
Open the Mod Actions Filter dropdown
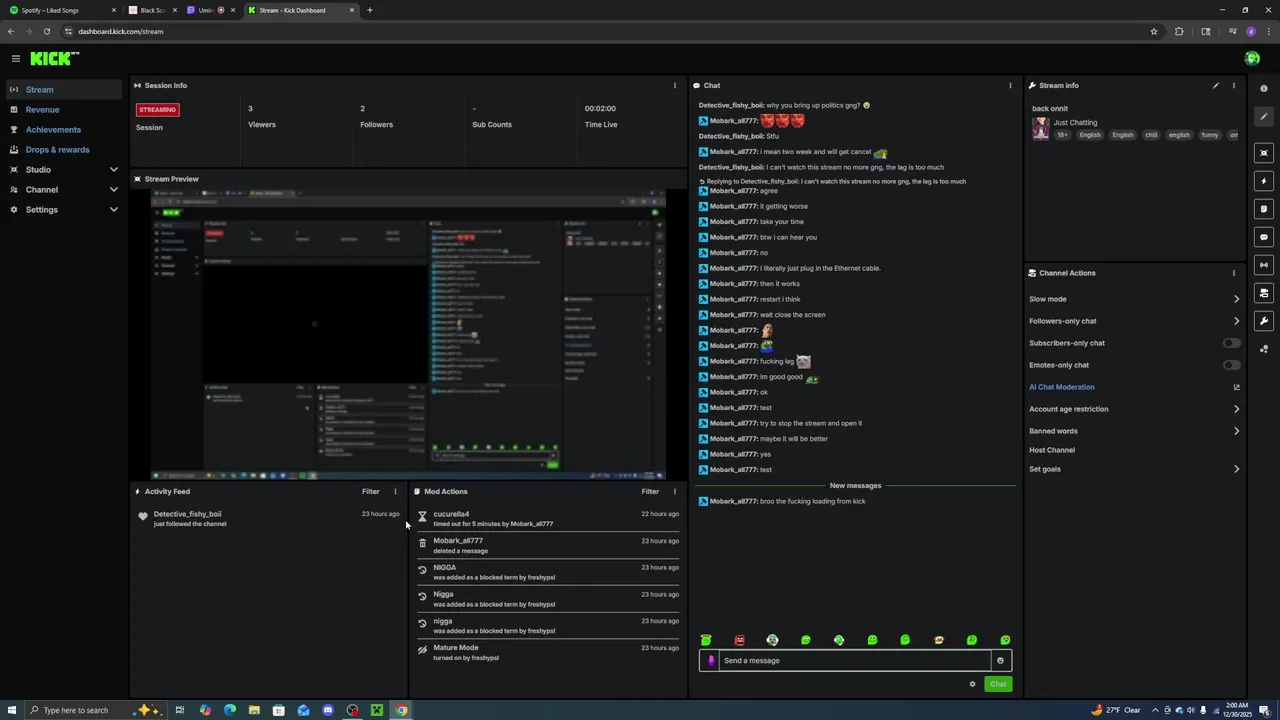[x=650, y=491]
